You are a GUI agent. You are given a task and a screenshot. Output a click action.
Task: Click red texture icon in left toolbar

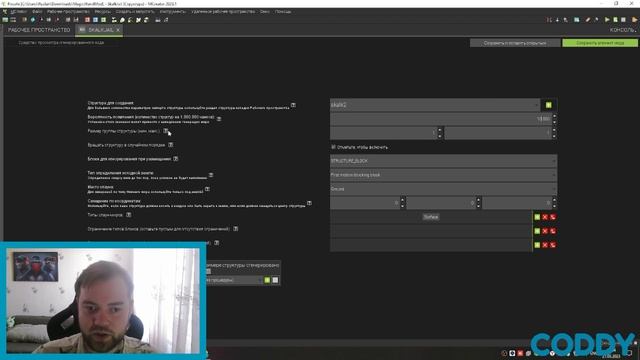click(87, 20)
